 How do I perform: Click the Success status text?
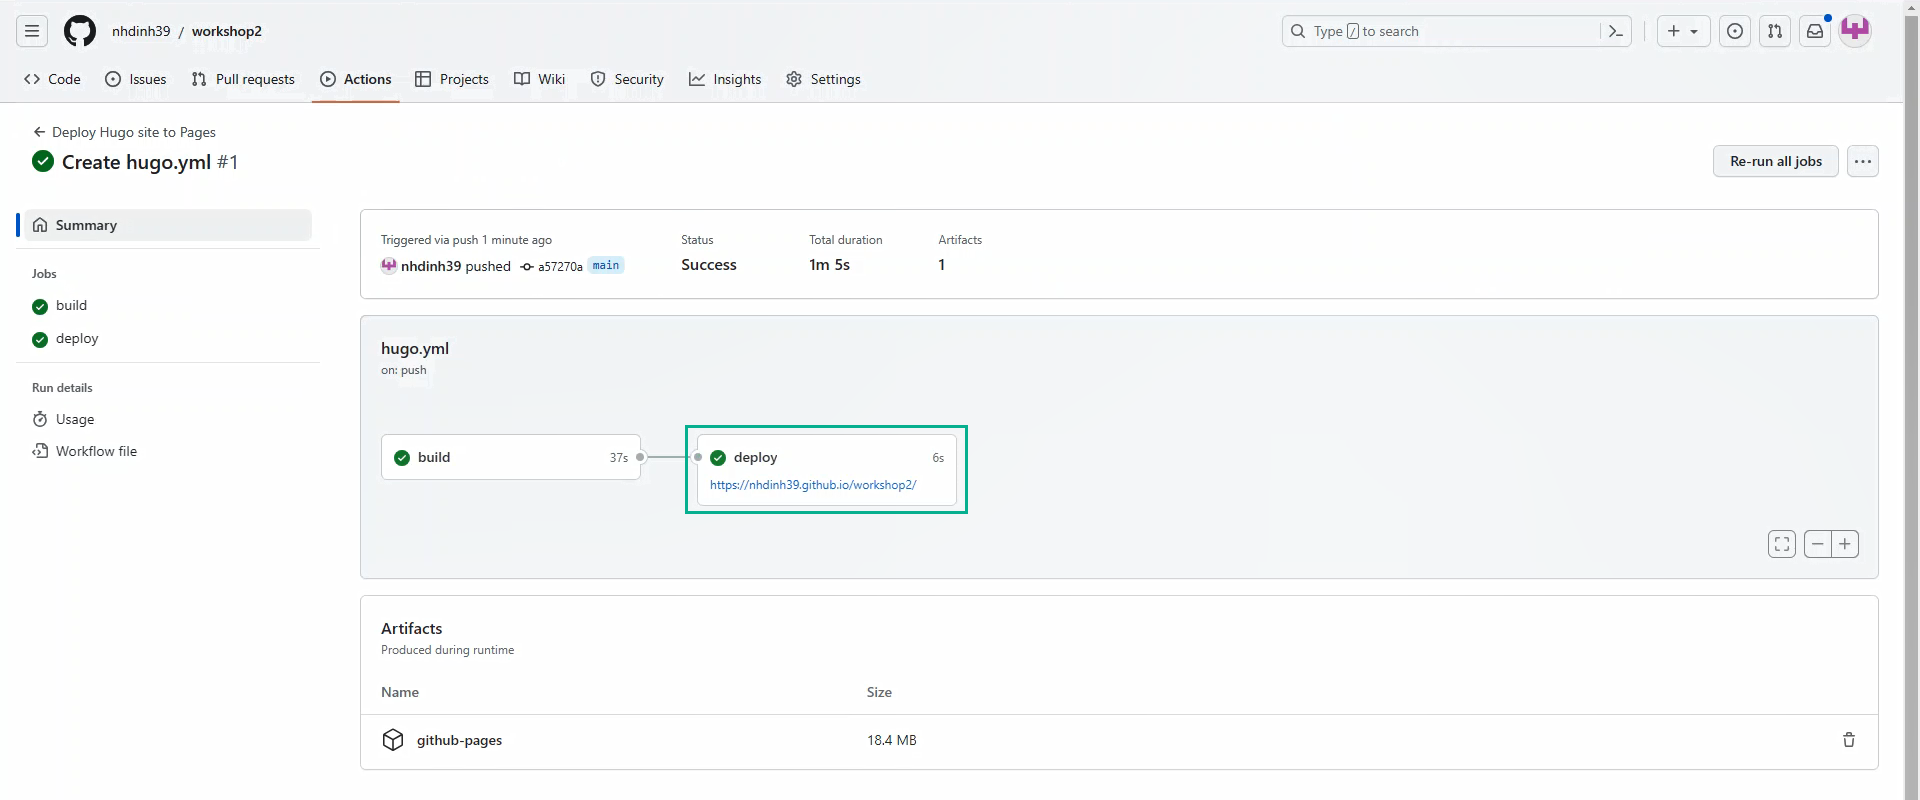pos(709,265)
